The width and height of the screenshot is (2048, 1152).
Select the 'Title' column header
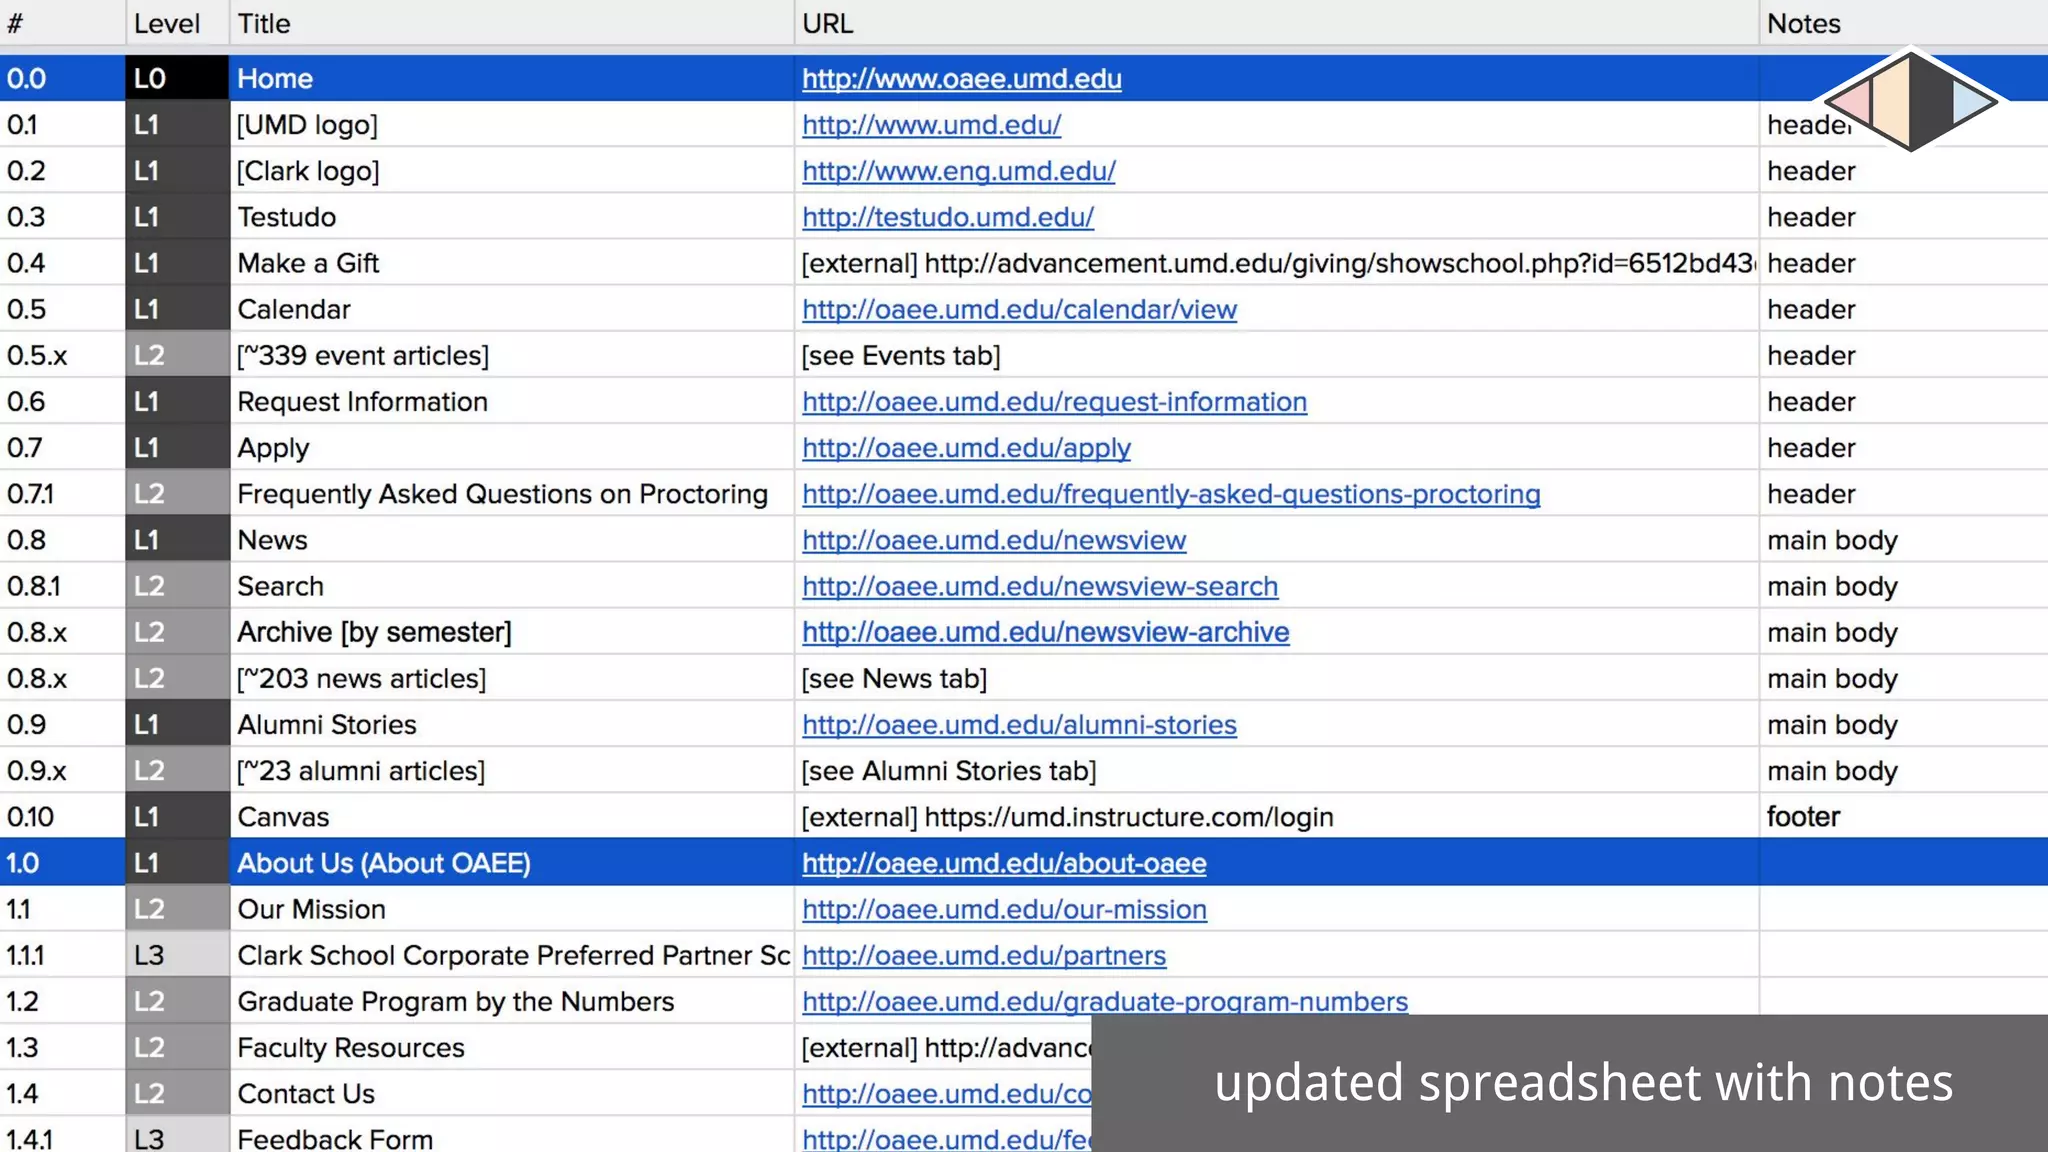click(512, 23)
